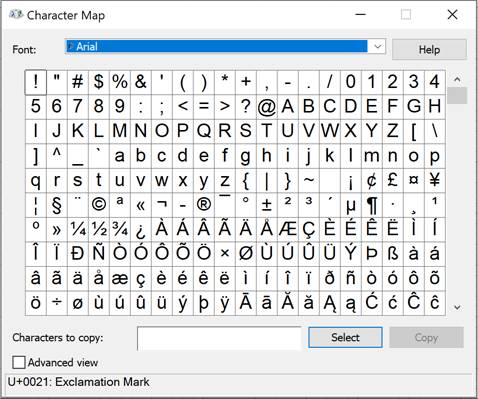Viewport: 478px width, 399px height.
Task: Select the three quarters ¾ fraction
Action: (x=120, y=230)
